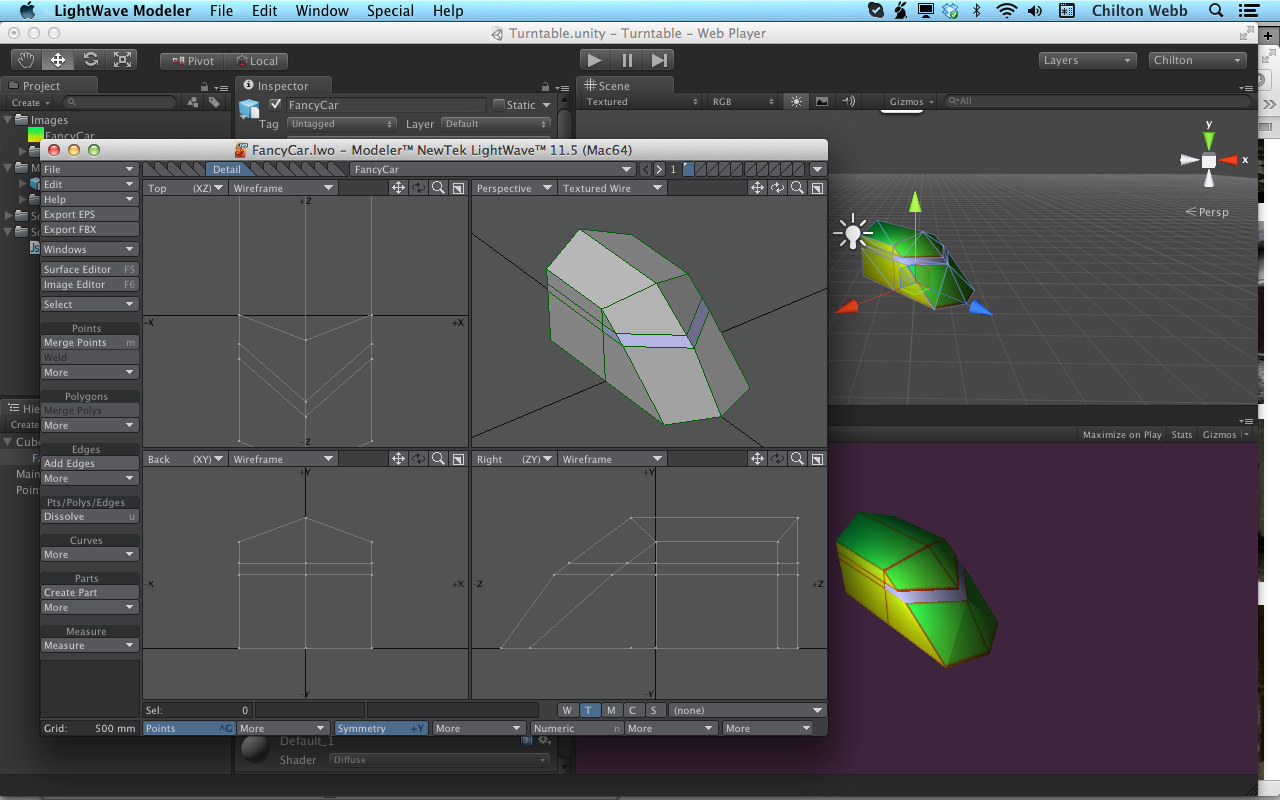Go to previous layer bank arrow
Screen dimensions: 1280x800
pyautogui.click(x=646, y=169)
